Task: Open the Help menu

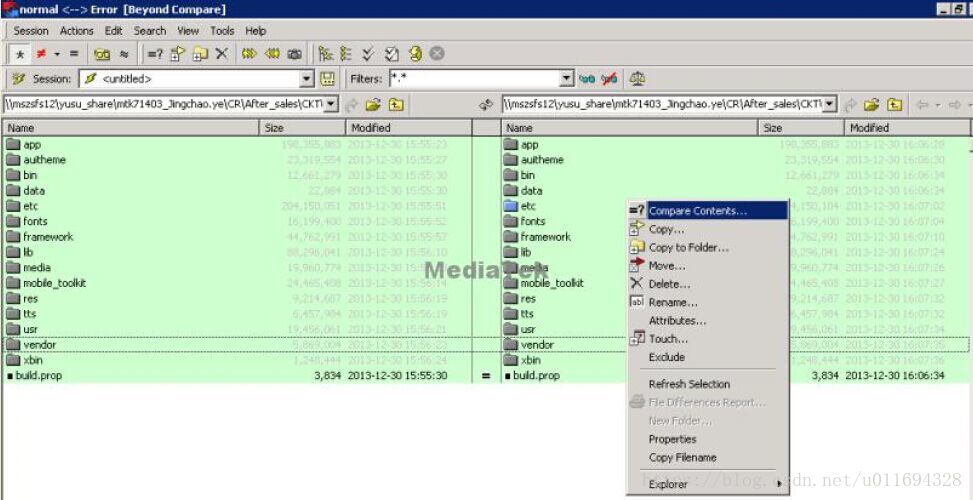Action: 256,30
